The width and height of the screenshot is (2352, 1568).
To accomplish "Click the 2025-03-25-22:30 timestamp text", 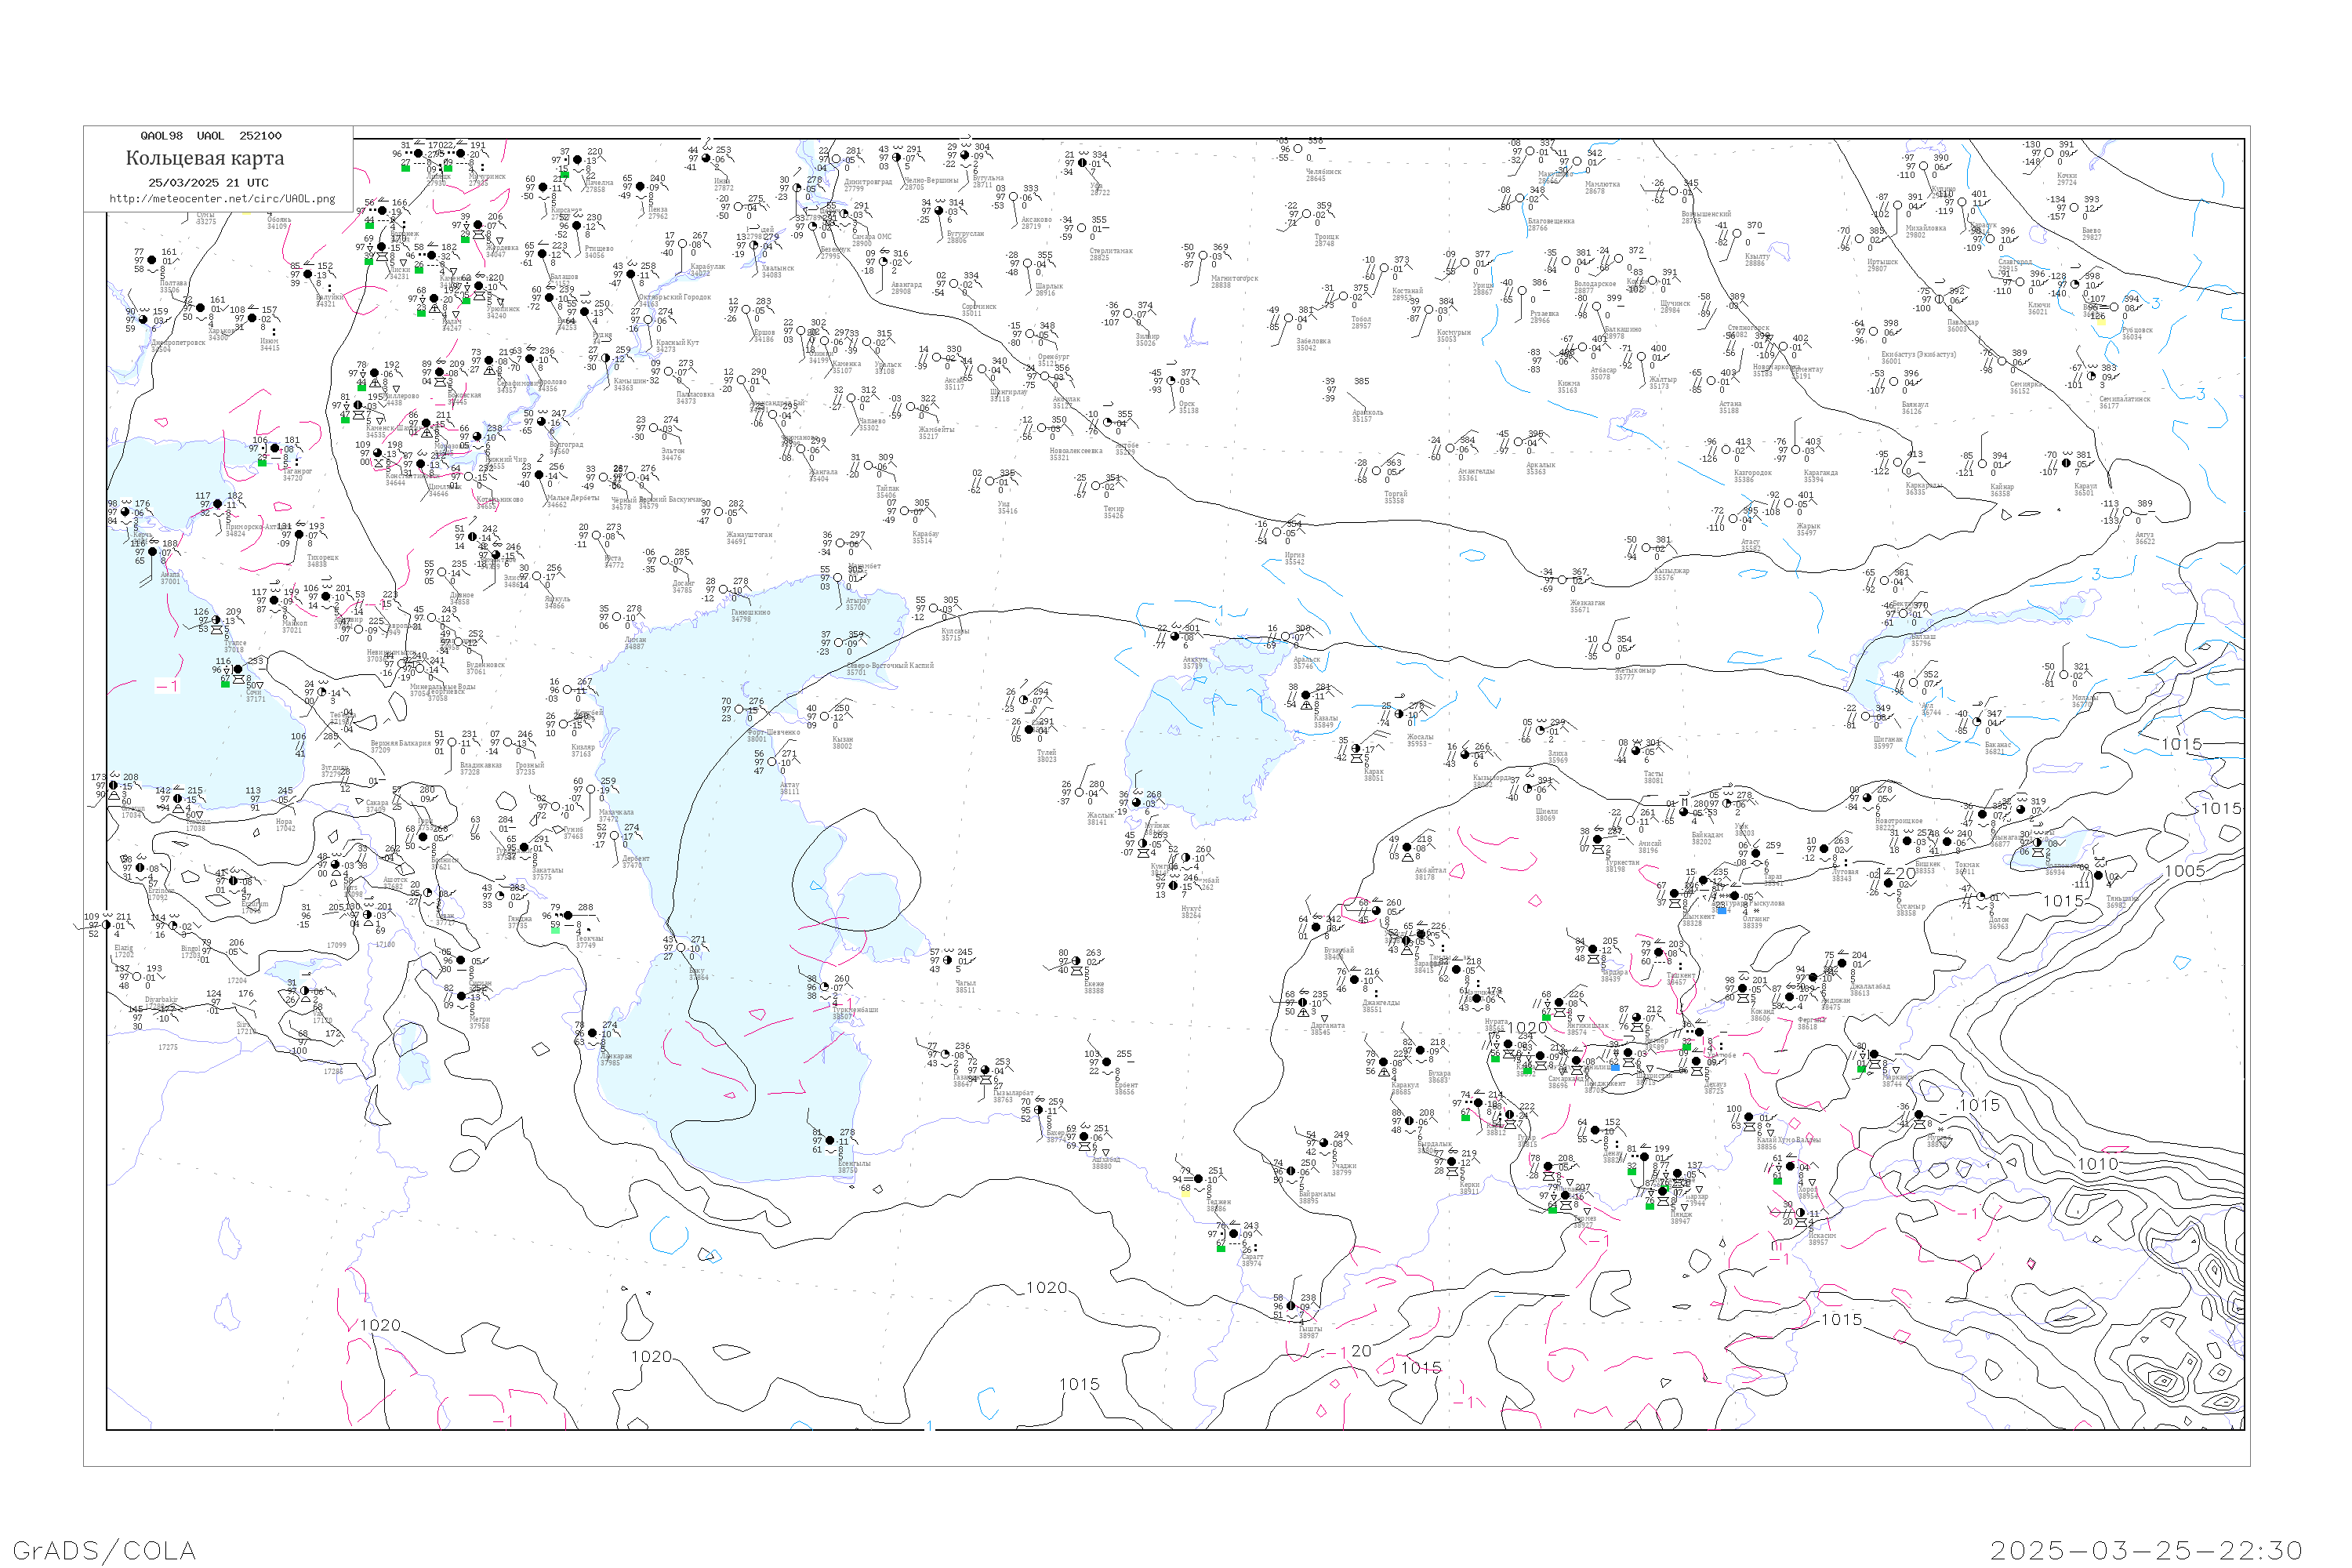I will [x=2146, y=1550].
